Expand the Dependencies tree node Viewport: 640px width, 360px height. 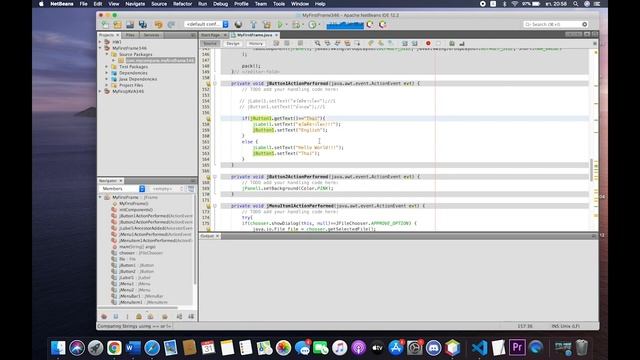tap(107, 73)
